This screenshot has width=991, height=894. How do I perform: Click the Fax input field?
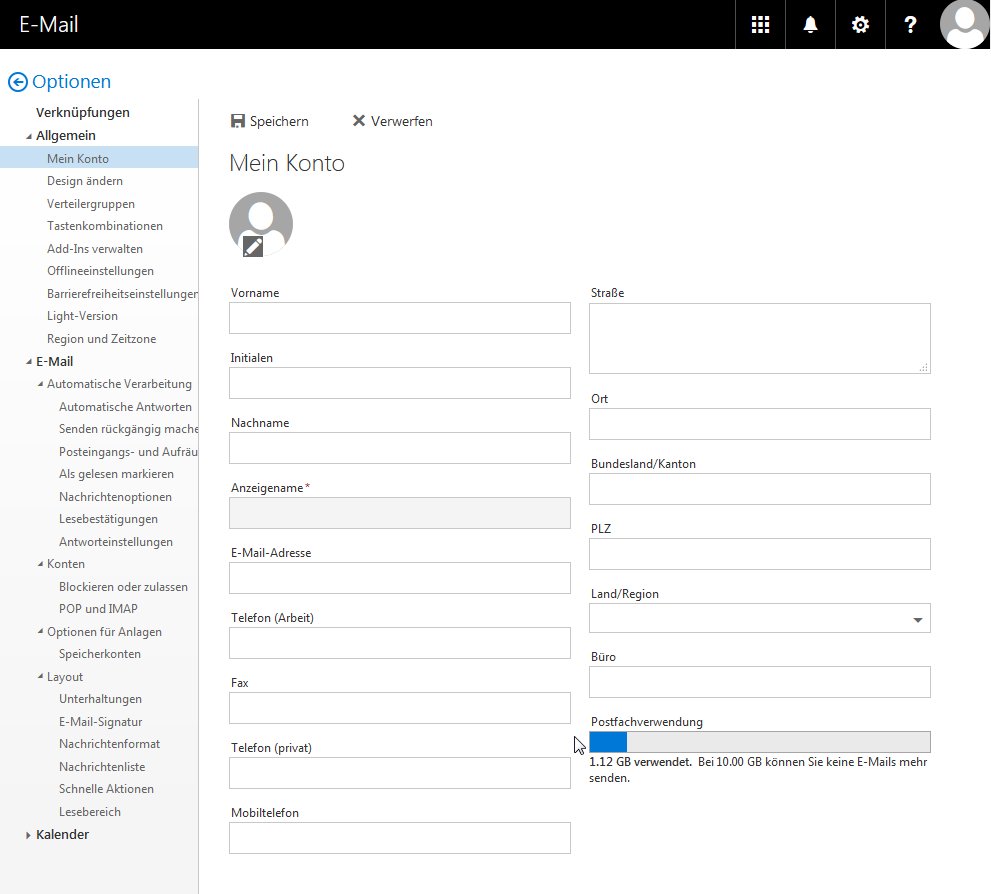click(399, 708)
